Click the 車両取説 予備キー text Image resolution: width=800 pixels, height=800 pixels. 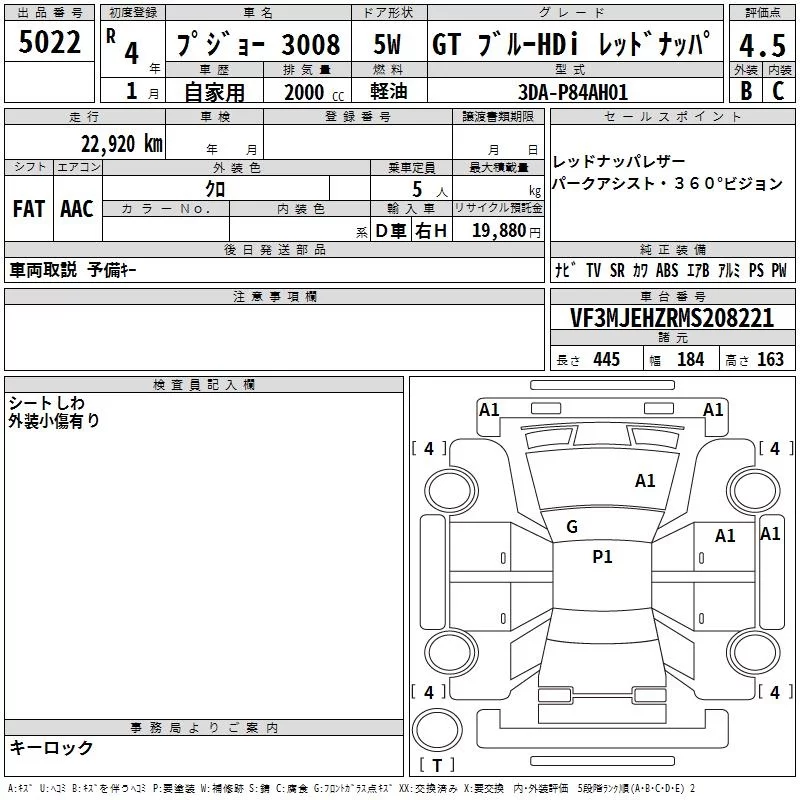[73, 270]
